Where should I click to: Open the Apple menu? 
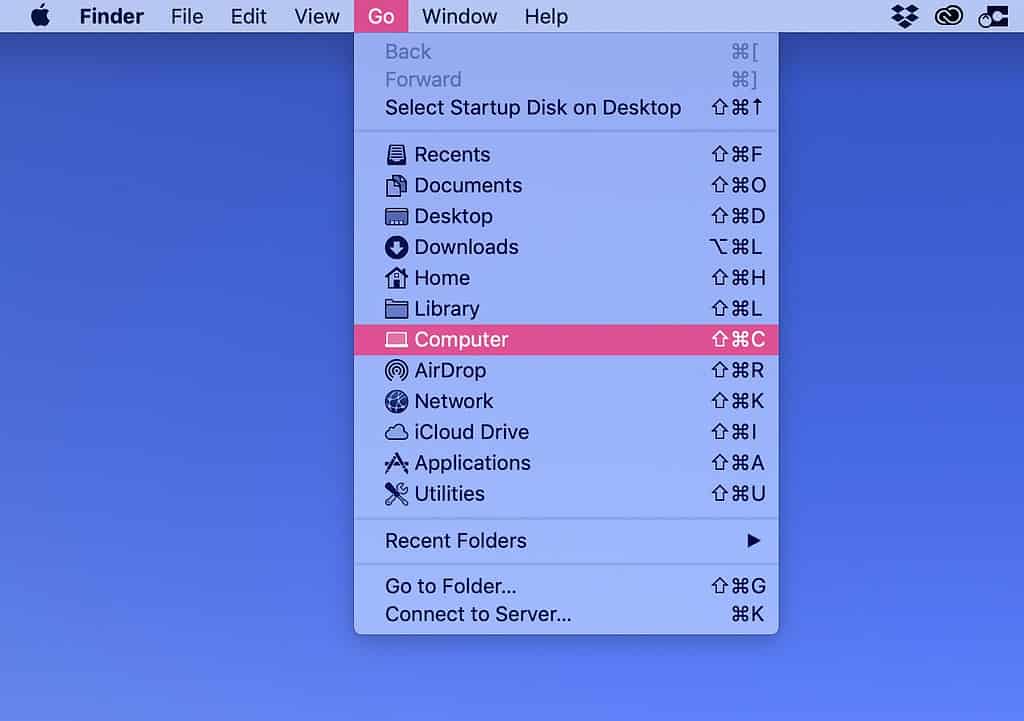(x=41, y=16)
